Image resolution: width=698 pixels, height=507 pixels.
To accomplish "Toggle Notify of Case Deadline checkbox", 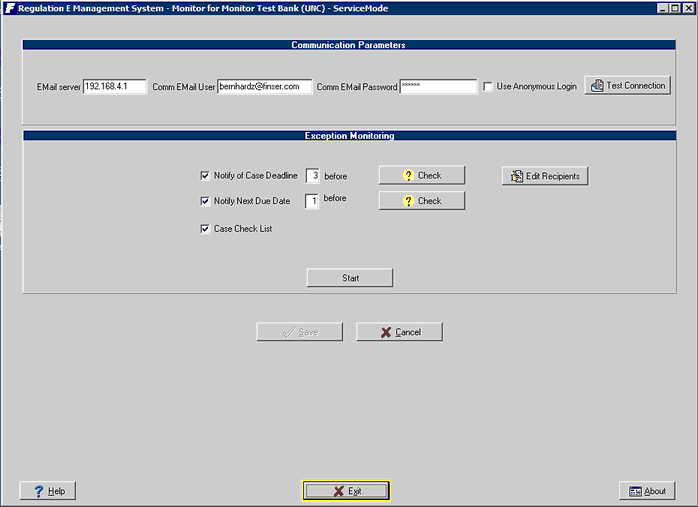I will click(x=205, y=176).
